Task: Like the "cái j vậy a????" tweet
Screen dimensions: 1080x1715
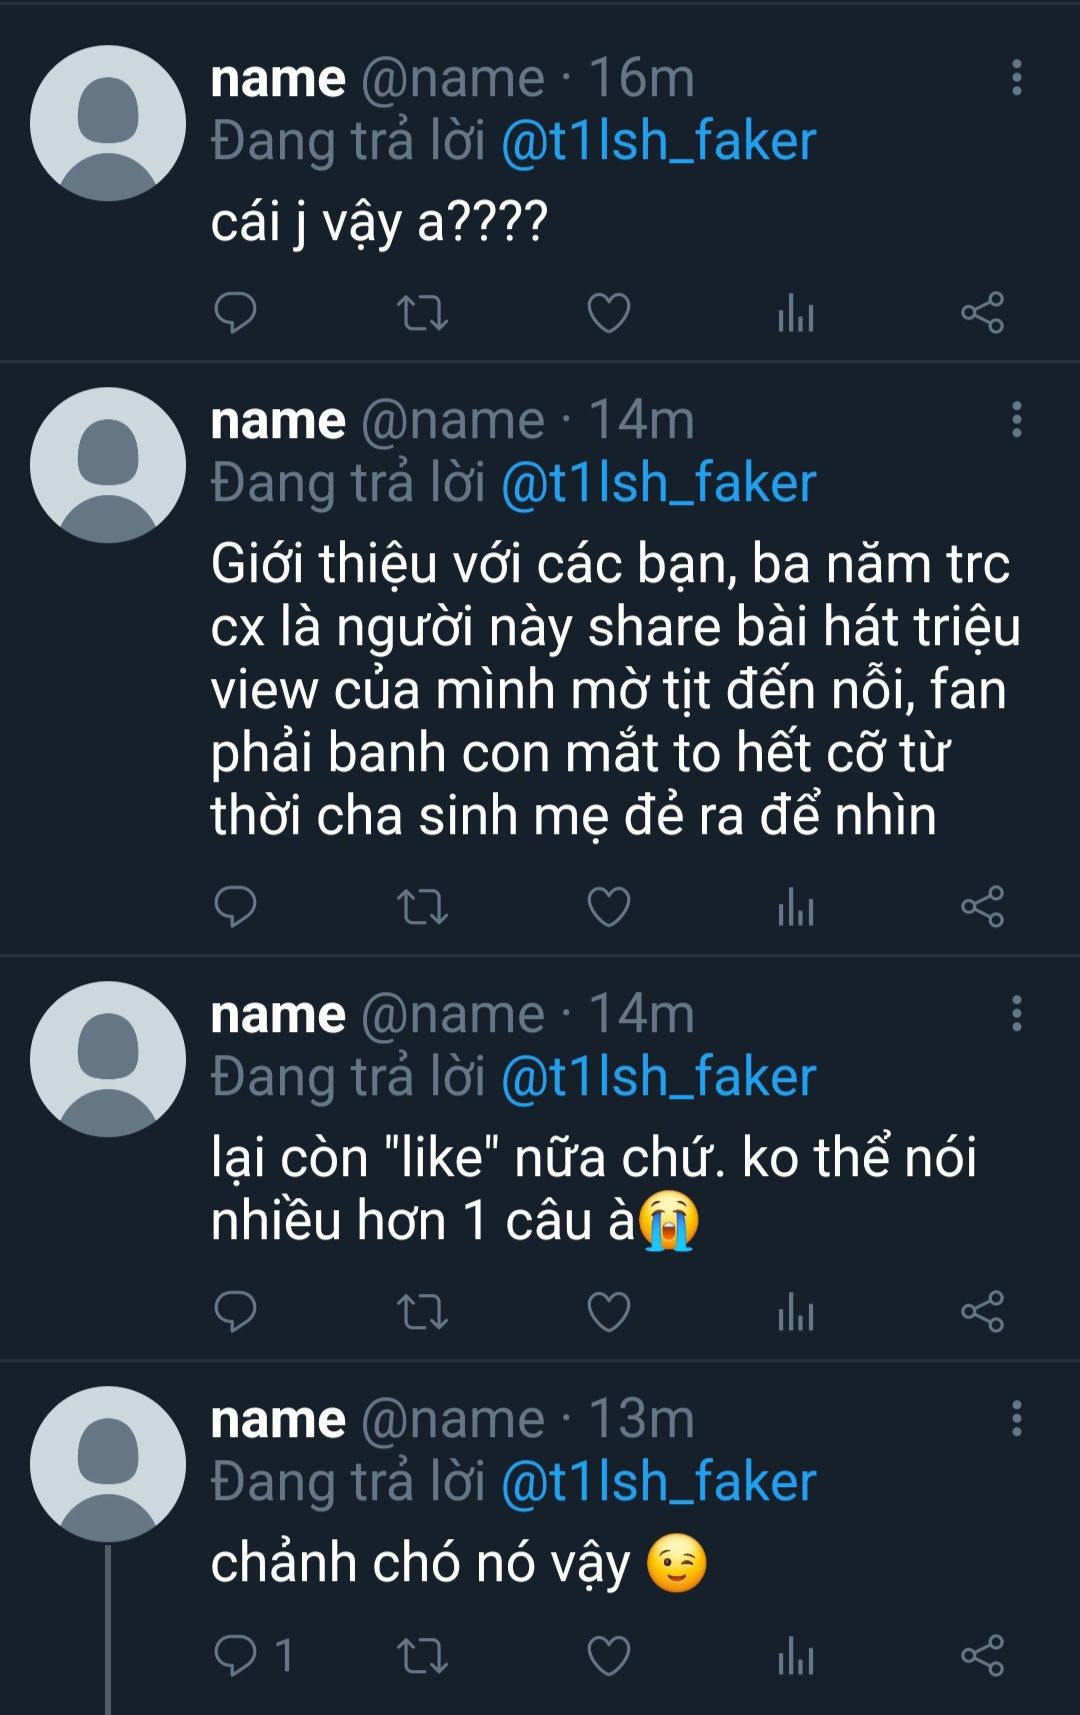Action: coord(608,313)
